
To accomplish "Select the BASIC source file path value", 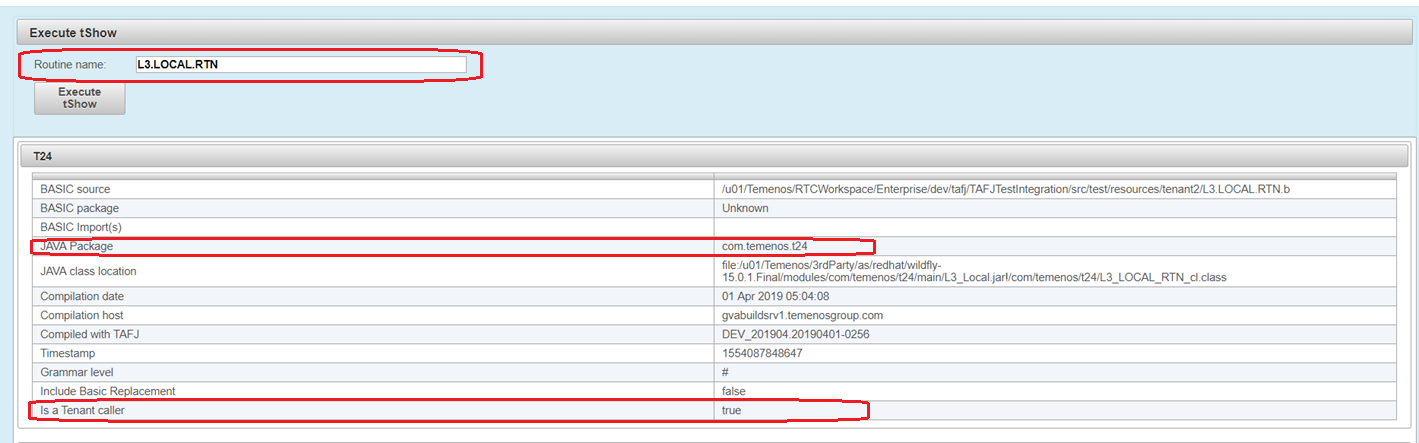I will [1006, 189].
